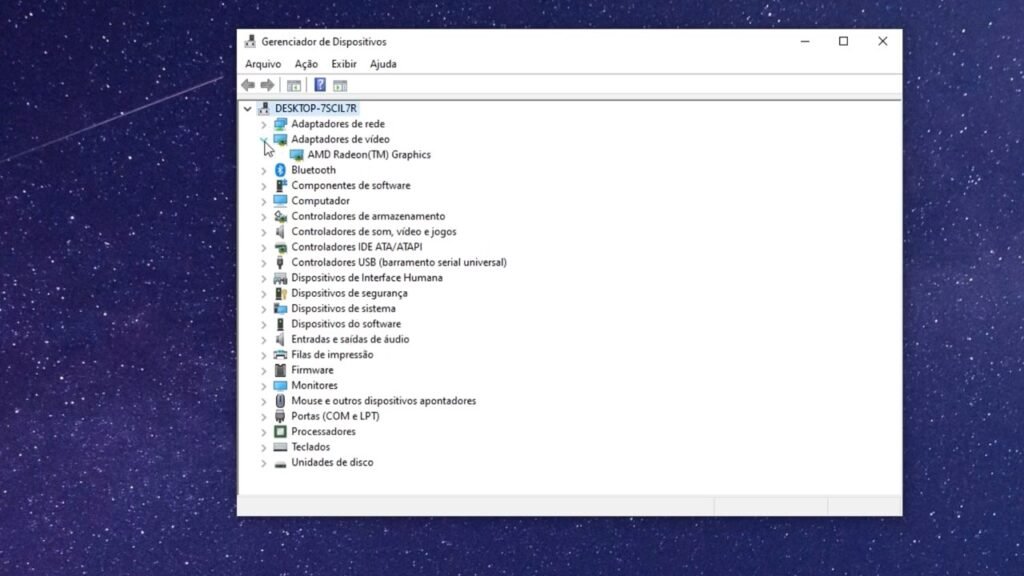The image size is (1024, 576).
Task: Click the Dispositivos de sistema icon
Action: [x=280, y=308]
